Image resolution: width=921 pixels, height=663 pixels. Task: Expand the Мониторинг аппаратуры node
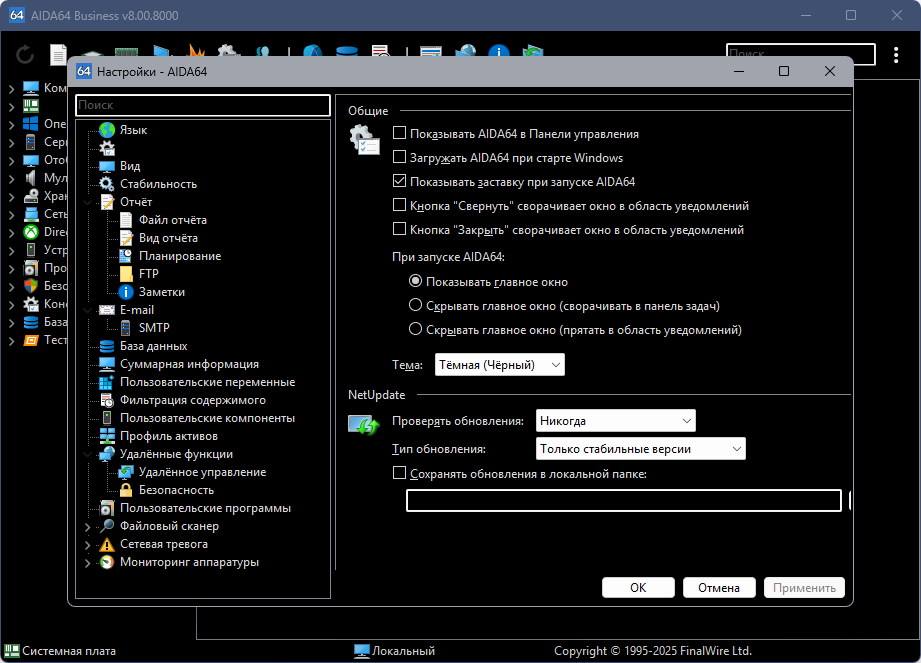88,563
